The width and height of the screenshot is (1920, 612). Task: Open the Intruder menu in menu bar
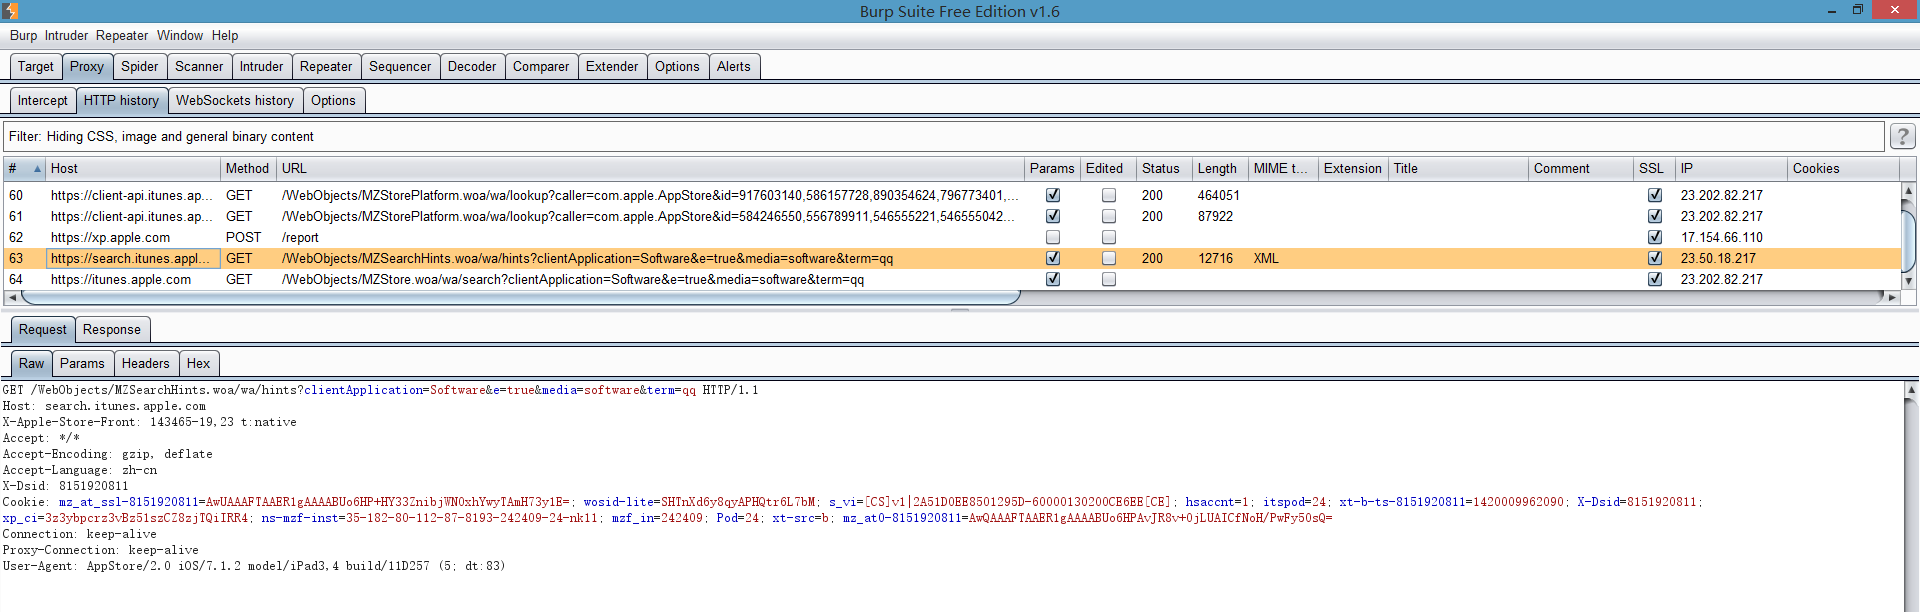(x=66, y=35)
